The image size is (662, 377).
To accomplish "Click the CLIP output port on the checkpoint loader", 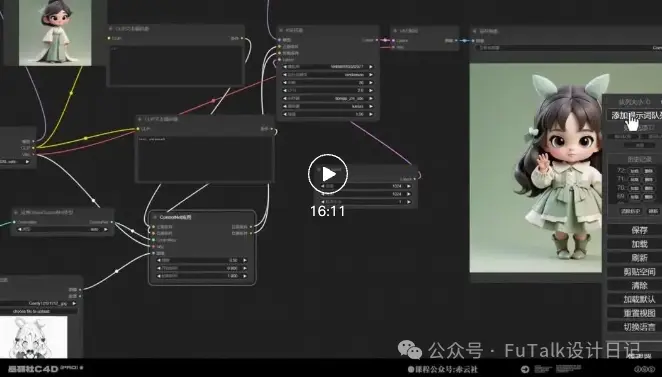I will 33,148.
